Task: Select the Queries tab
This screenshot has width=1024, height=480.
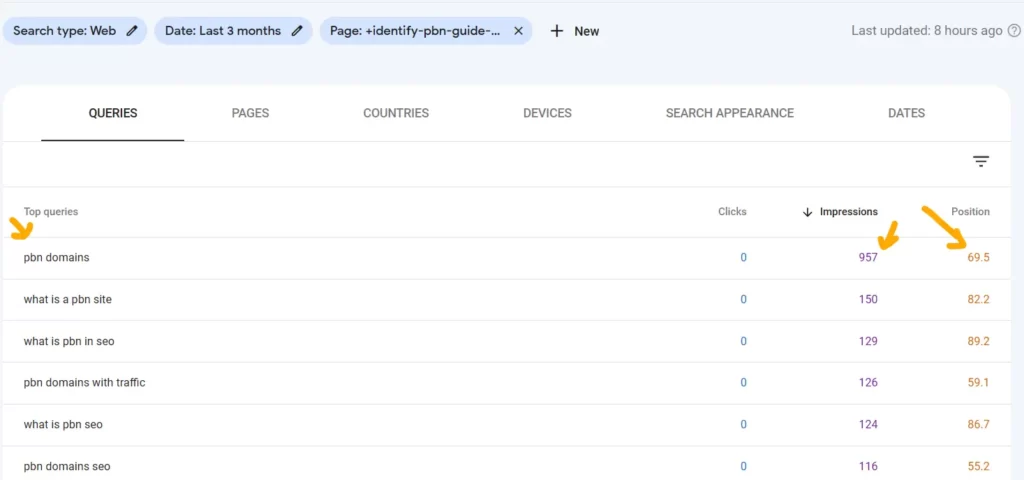Action: pos(113,113)
